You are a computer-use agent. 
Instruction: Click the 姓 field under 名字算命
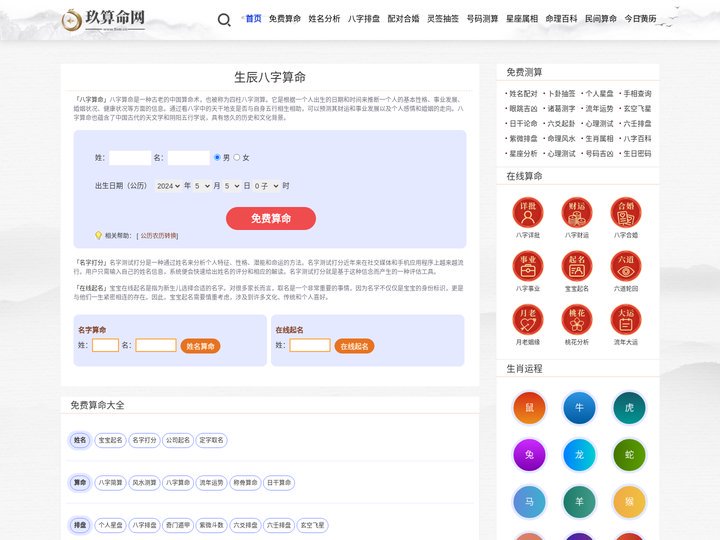pyautogui.click(x=105, y=345)
